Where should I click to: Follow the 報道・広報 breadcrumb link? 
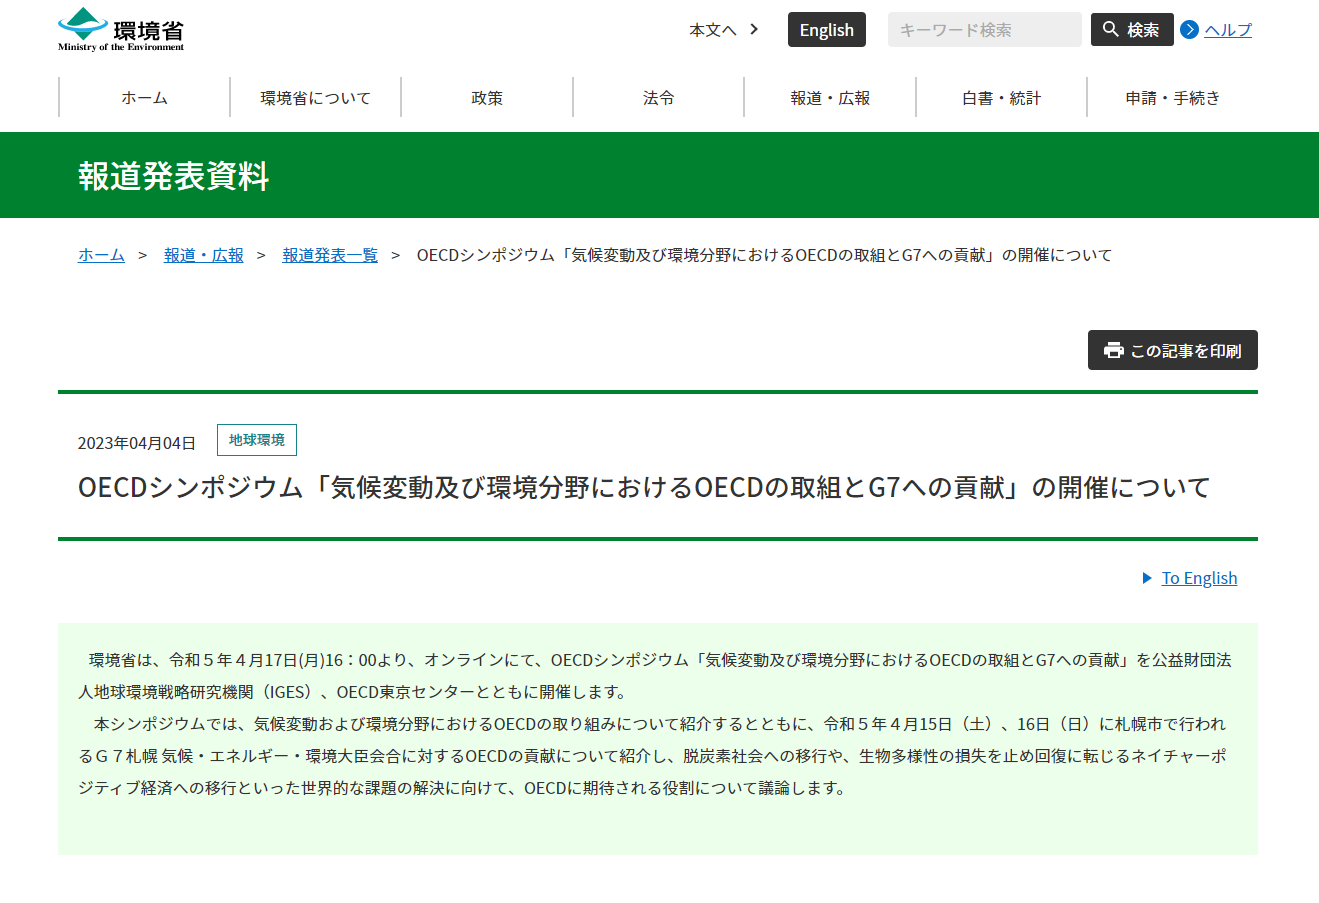tap(204, 255)
